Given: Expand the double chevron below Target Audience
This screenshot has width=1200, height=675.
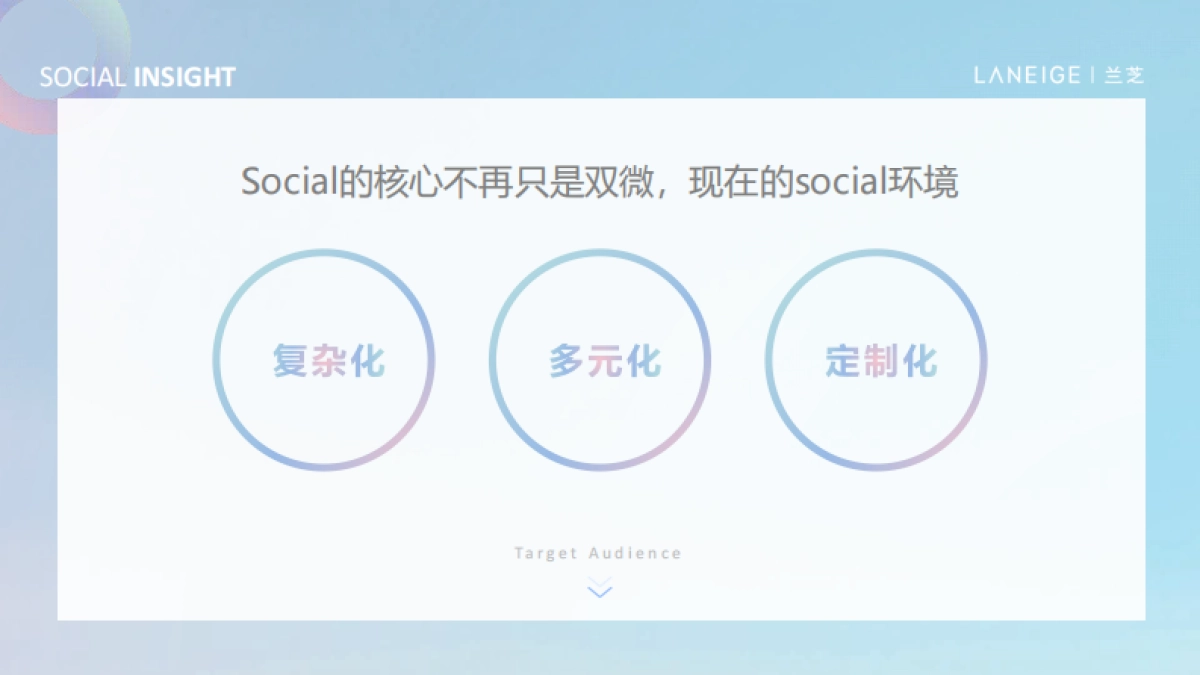Looking at the screenshot, I should point(598,588).
